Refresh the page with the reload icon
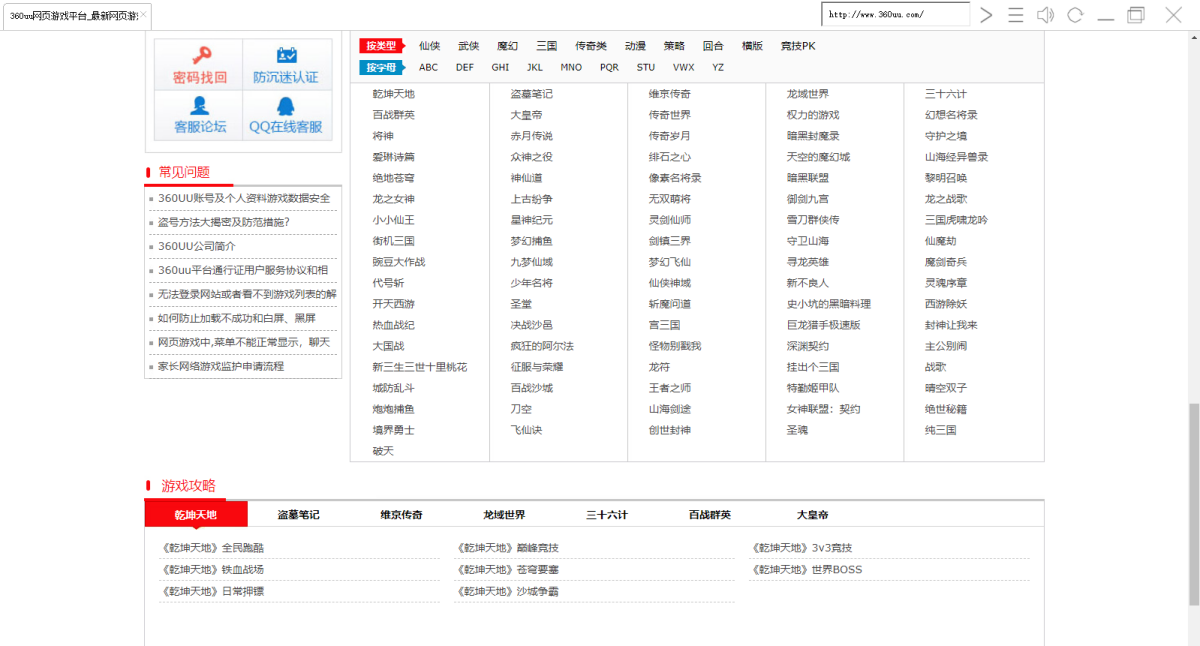This screenshot has height=646, width=1200. 1075,15
